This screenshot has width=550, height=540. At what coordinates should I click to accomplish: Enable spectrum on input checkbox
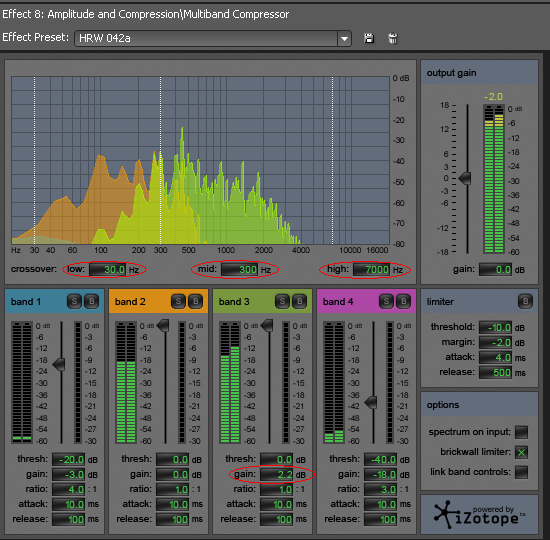[521, 432]
